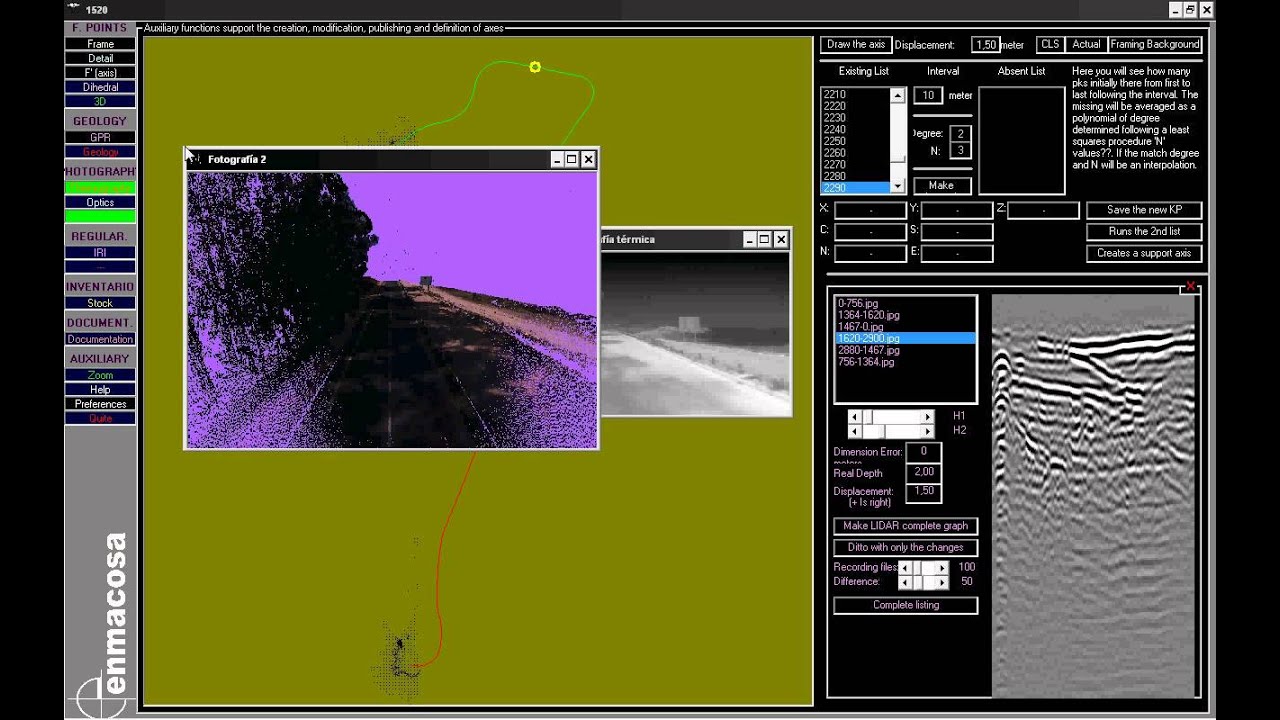Click the C: value field
1280x720 pixels.
870,231
